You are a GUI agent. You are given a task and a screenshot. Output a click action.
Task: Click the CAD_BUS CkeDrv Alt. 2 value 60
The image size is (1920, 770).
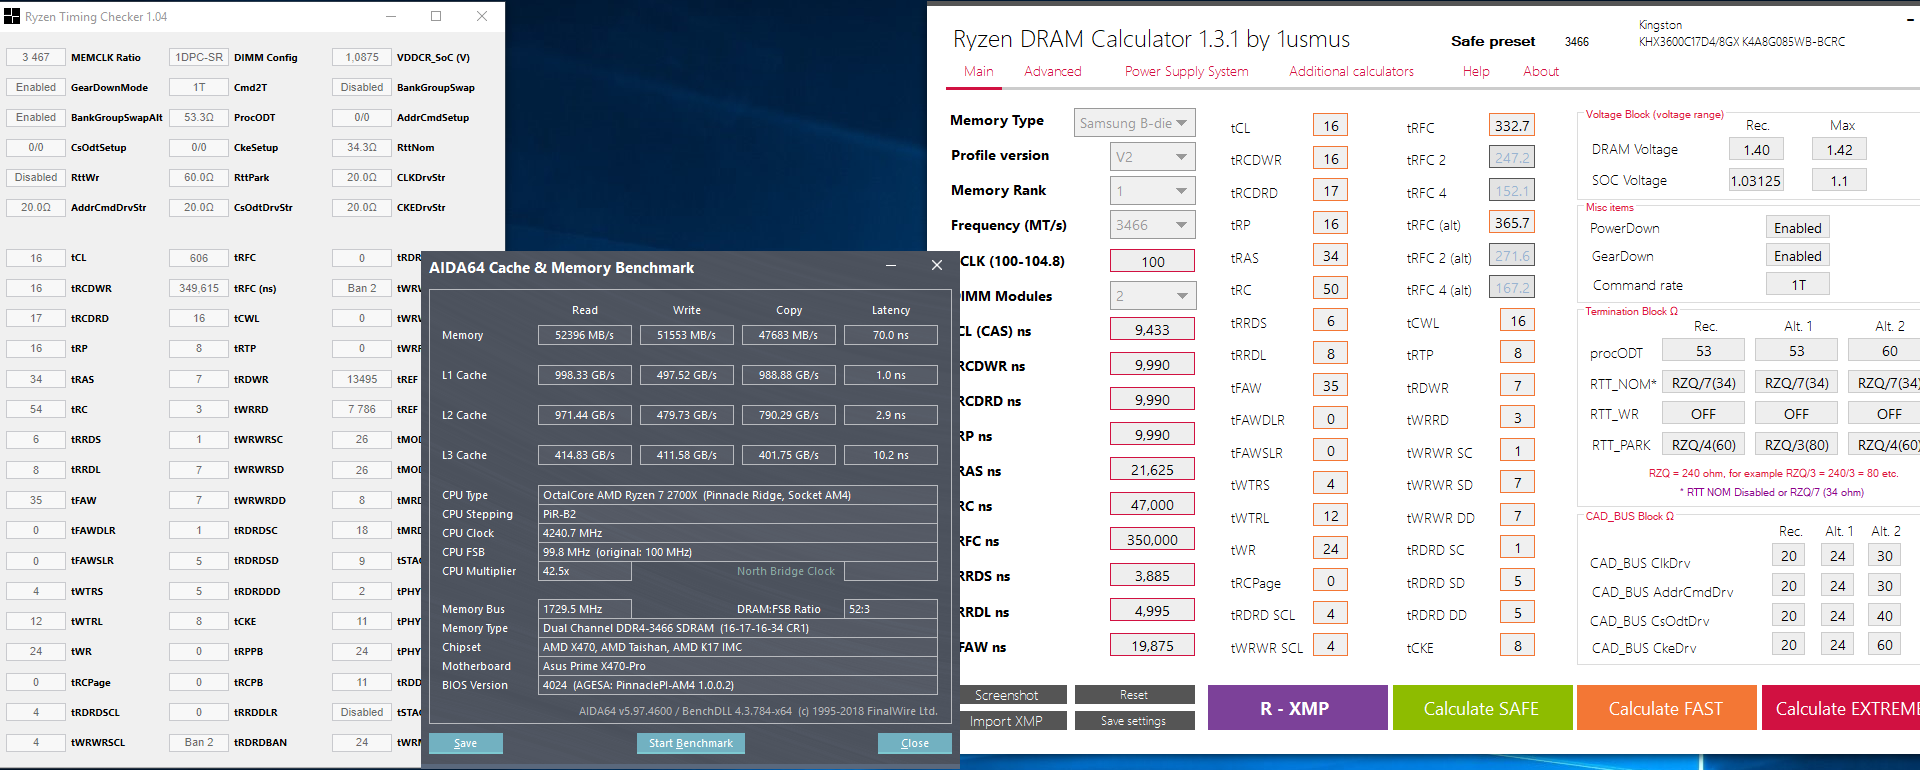coord(1885,645)
